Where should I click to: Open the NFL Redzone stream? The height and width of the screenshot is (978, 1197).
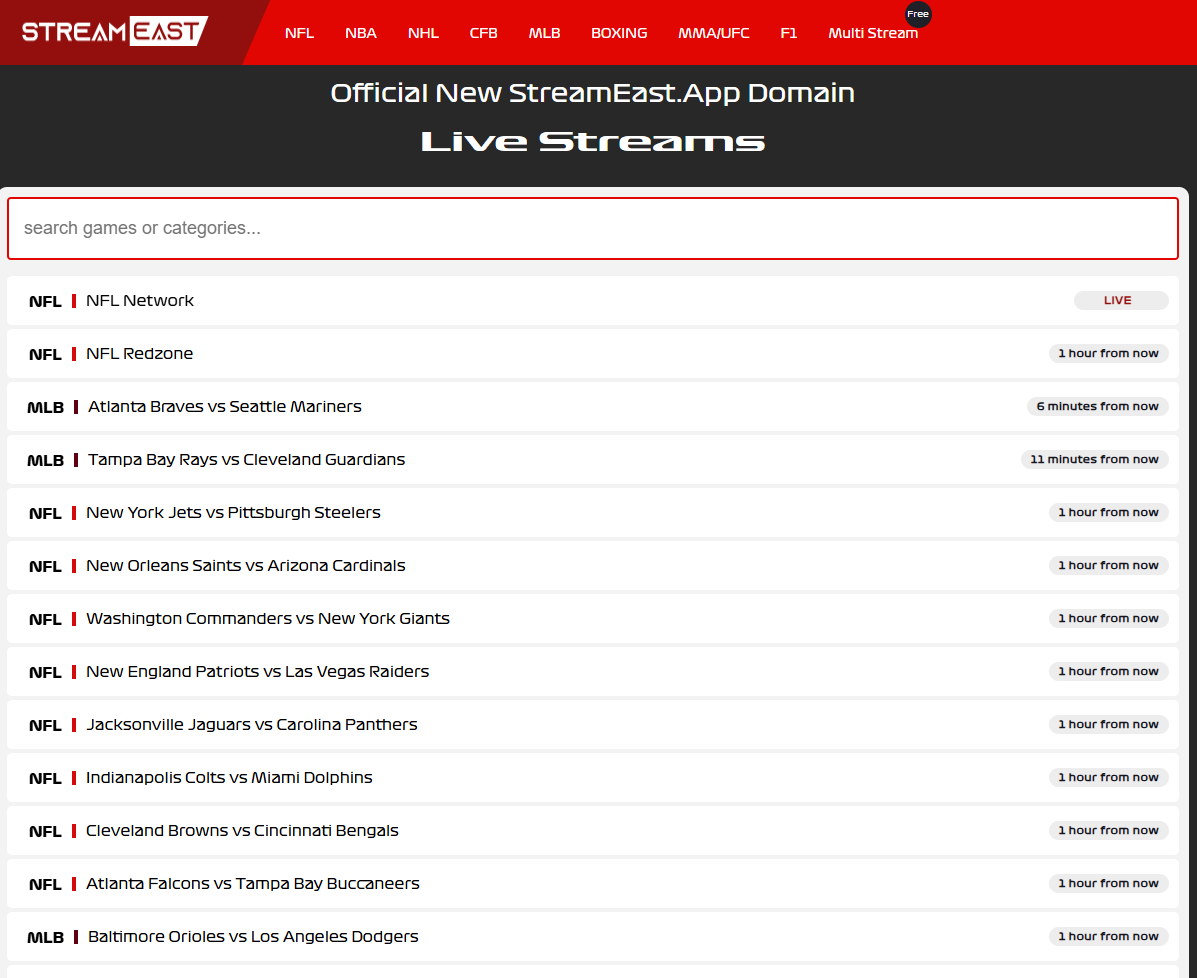pos(592,353)
